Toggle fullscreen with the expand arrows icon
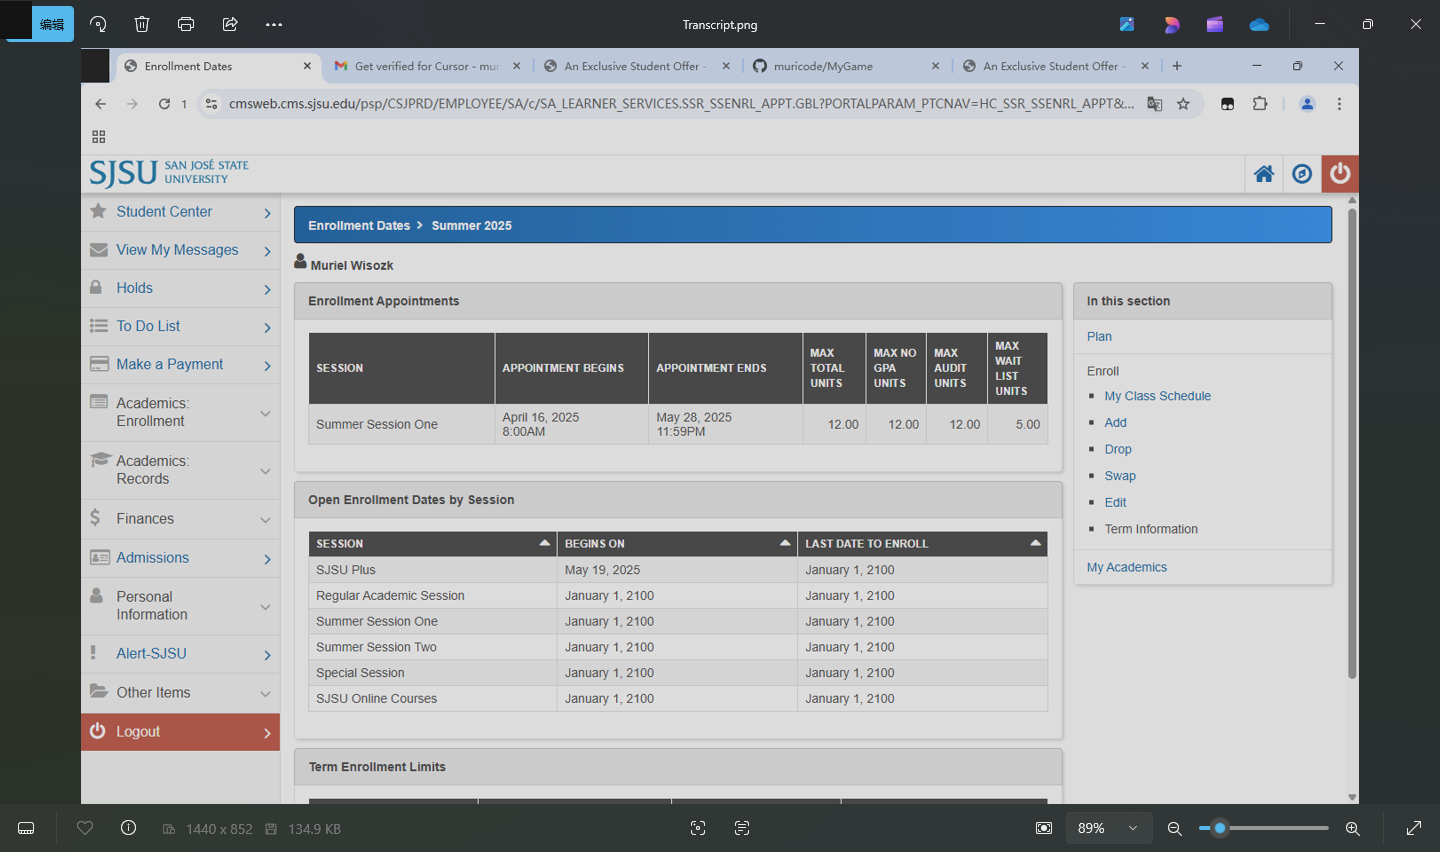The image size is (1440, 852). tap(1414, 828)
